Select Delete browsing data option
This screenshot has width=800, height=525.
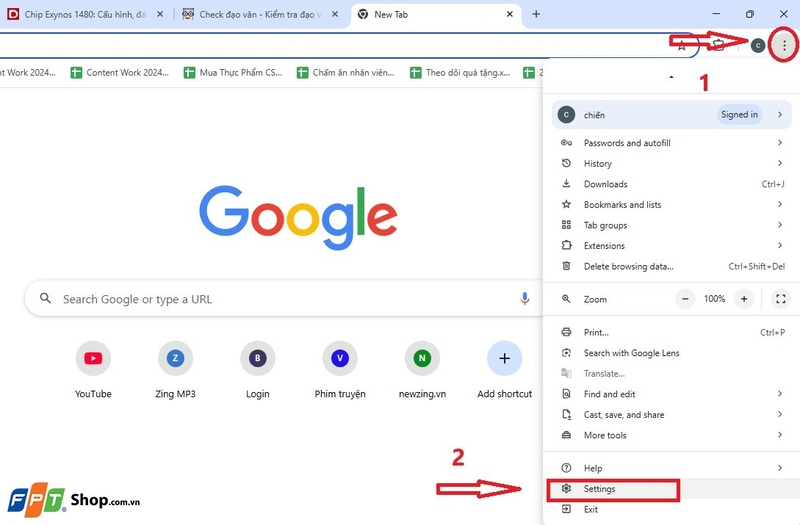point(671,266)
